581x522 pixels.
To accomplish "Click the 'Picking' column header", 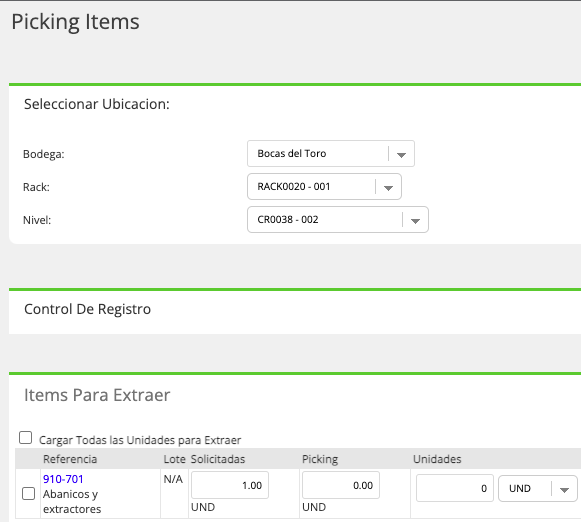I will tap(320, 459).
